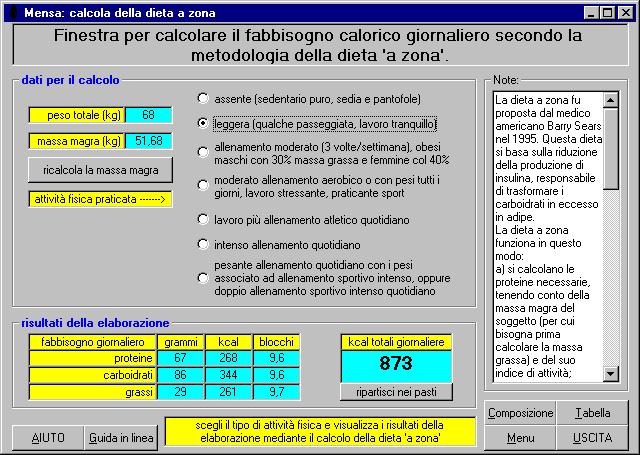Pick 'lavoro più allenamento atletico quotidiano'
Viewport: 640px width, 455px height.
(x=204, y=219)
